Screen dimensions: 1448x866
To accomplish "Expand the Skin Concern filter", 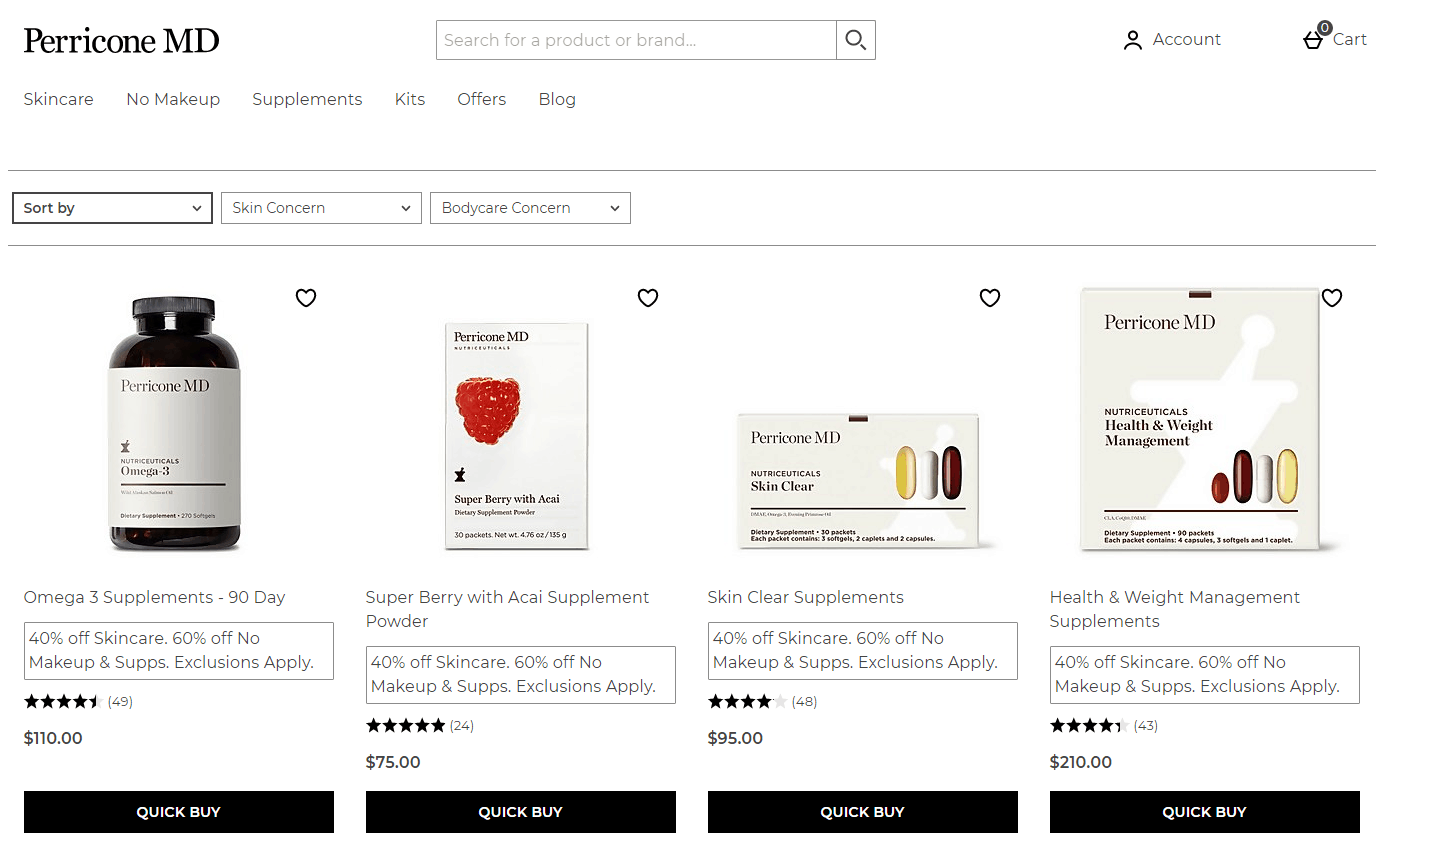I will click(x=321, y=208).
